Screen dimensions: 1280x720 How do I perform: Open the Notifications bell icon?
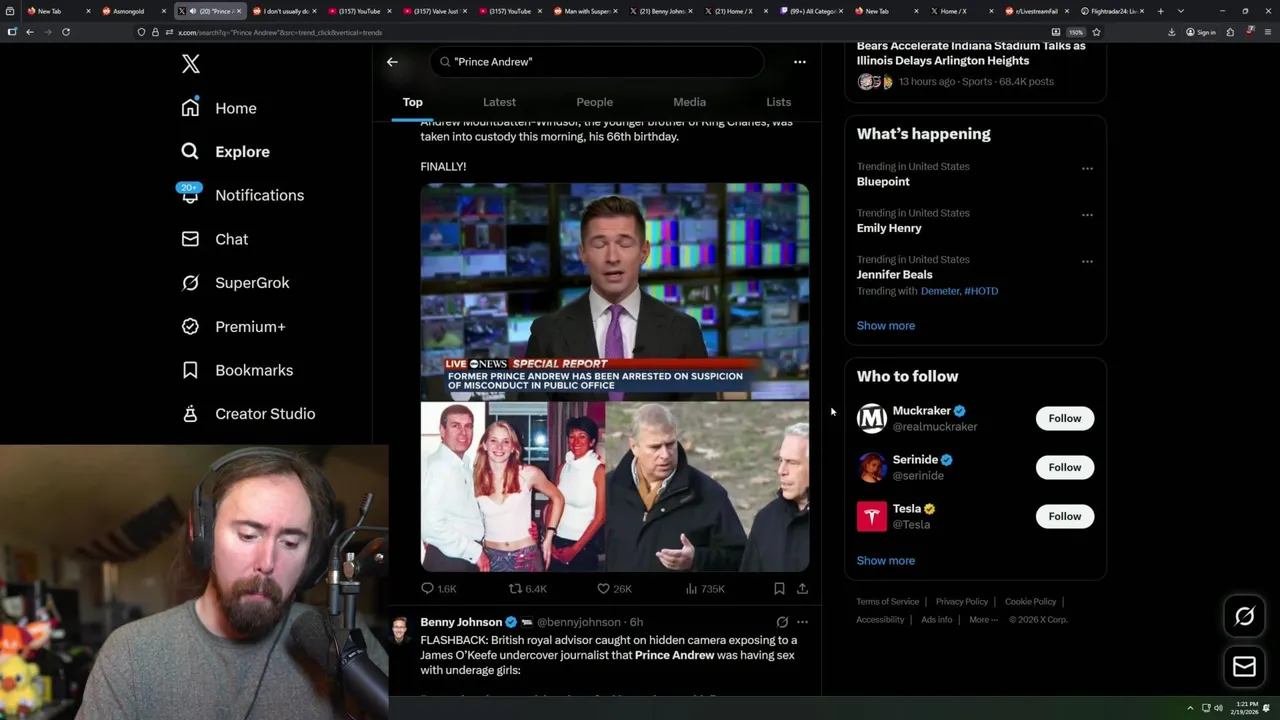[190, 194]
